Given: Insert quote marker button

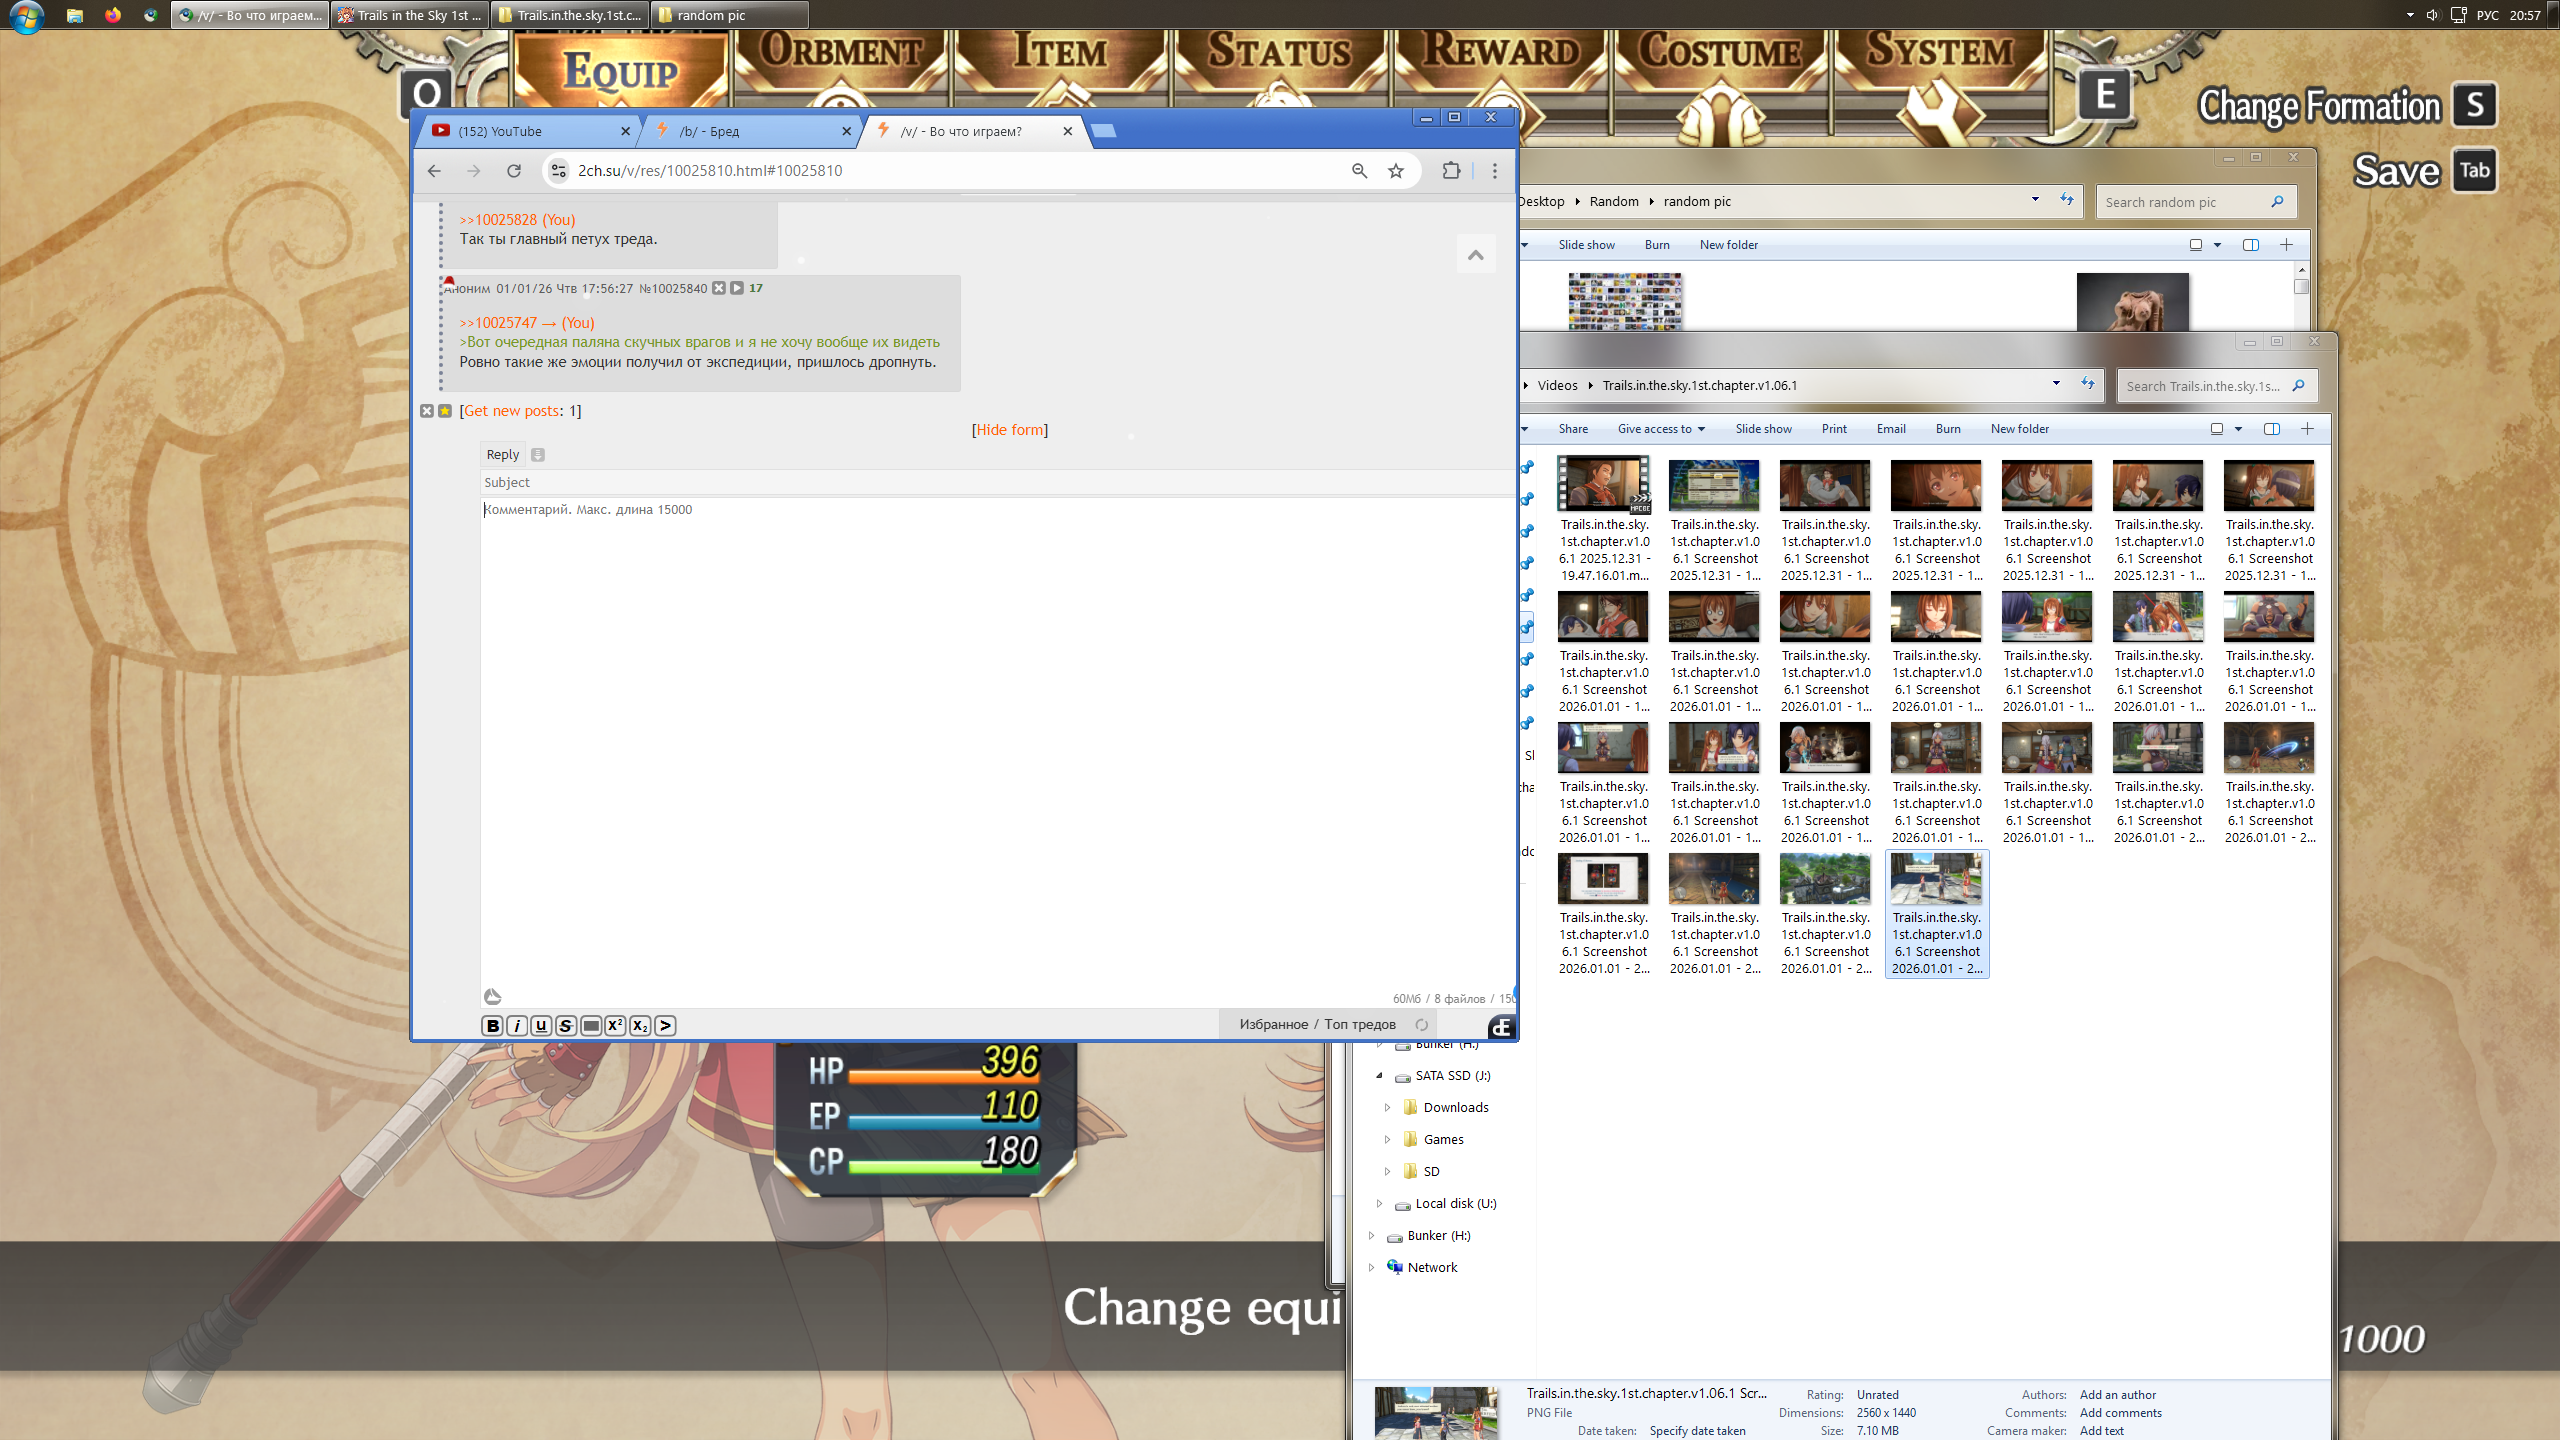Looking at the screenshot, I should click(x=665, y=1025).
